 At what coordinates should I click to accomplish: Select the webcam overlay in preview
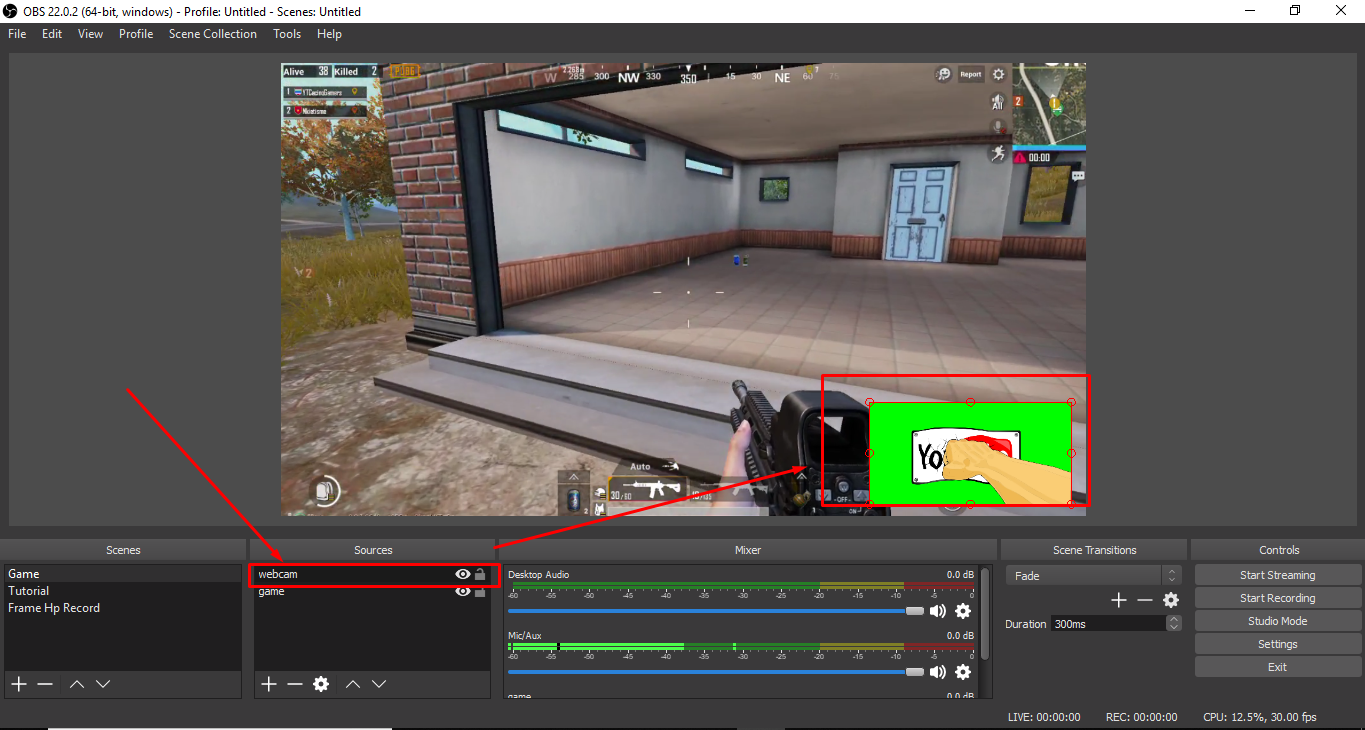click(970, 453)
